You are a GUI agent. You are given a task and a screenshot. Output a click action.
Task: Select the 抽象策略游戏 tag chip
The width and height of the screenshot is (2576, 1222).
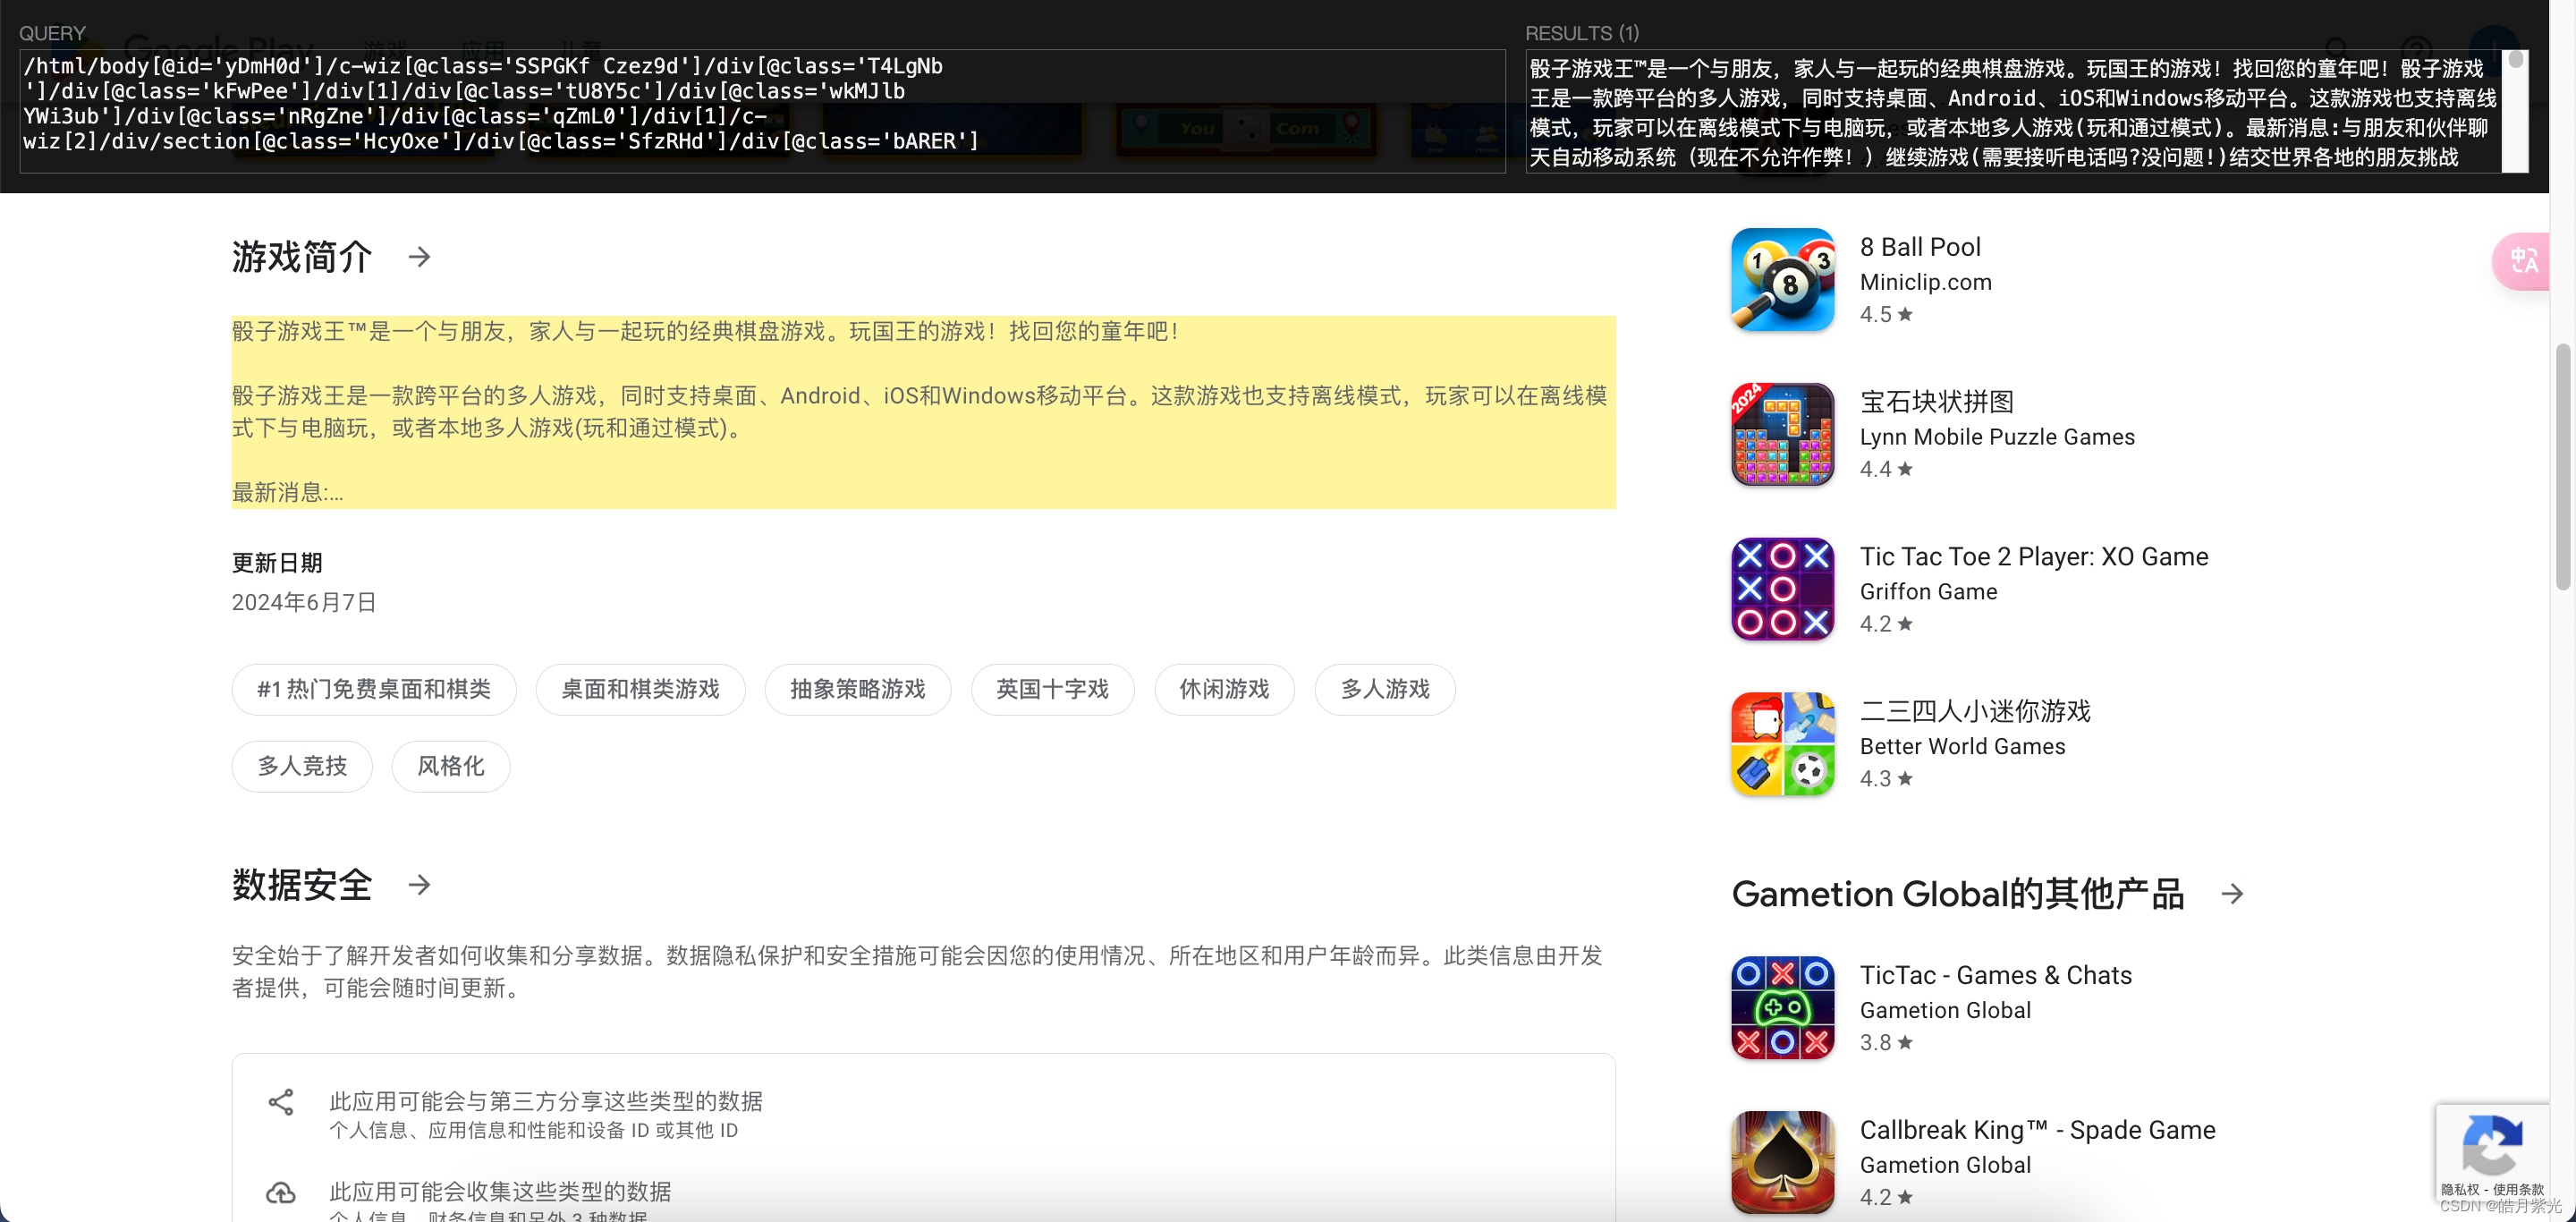pyautogui.click(x=857, y=689)
